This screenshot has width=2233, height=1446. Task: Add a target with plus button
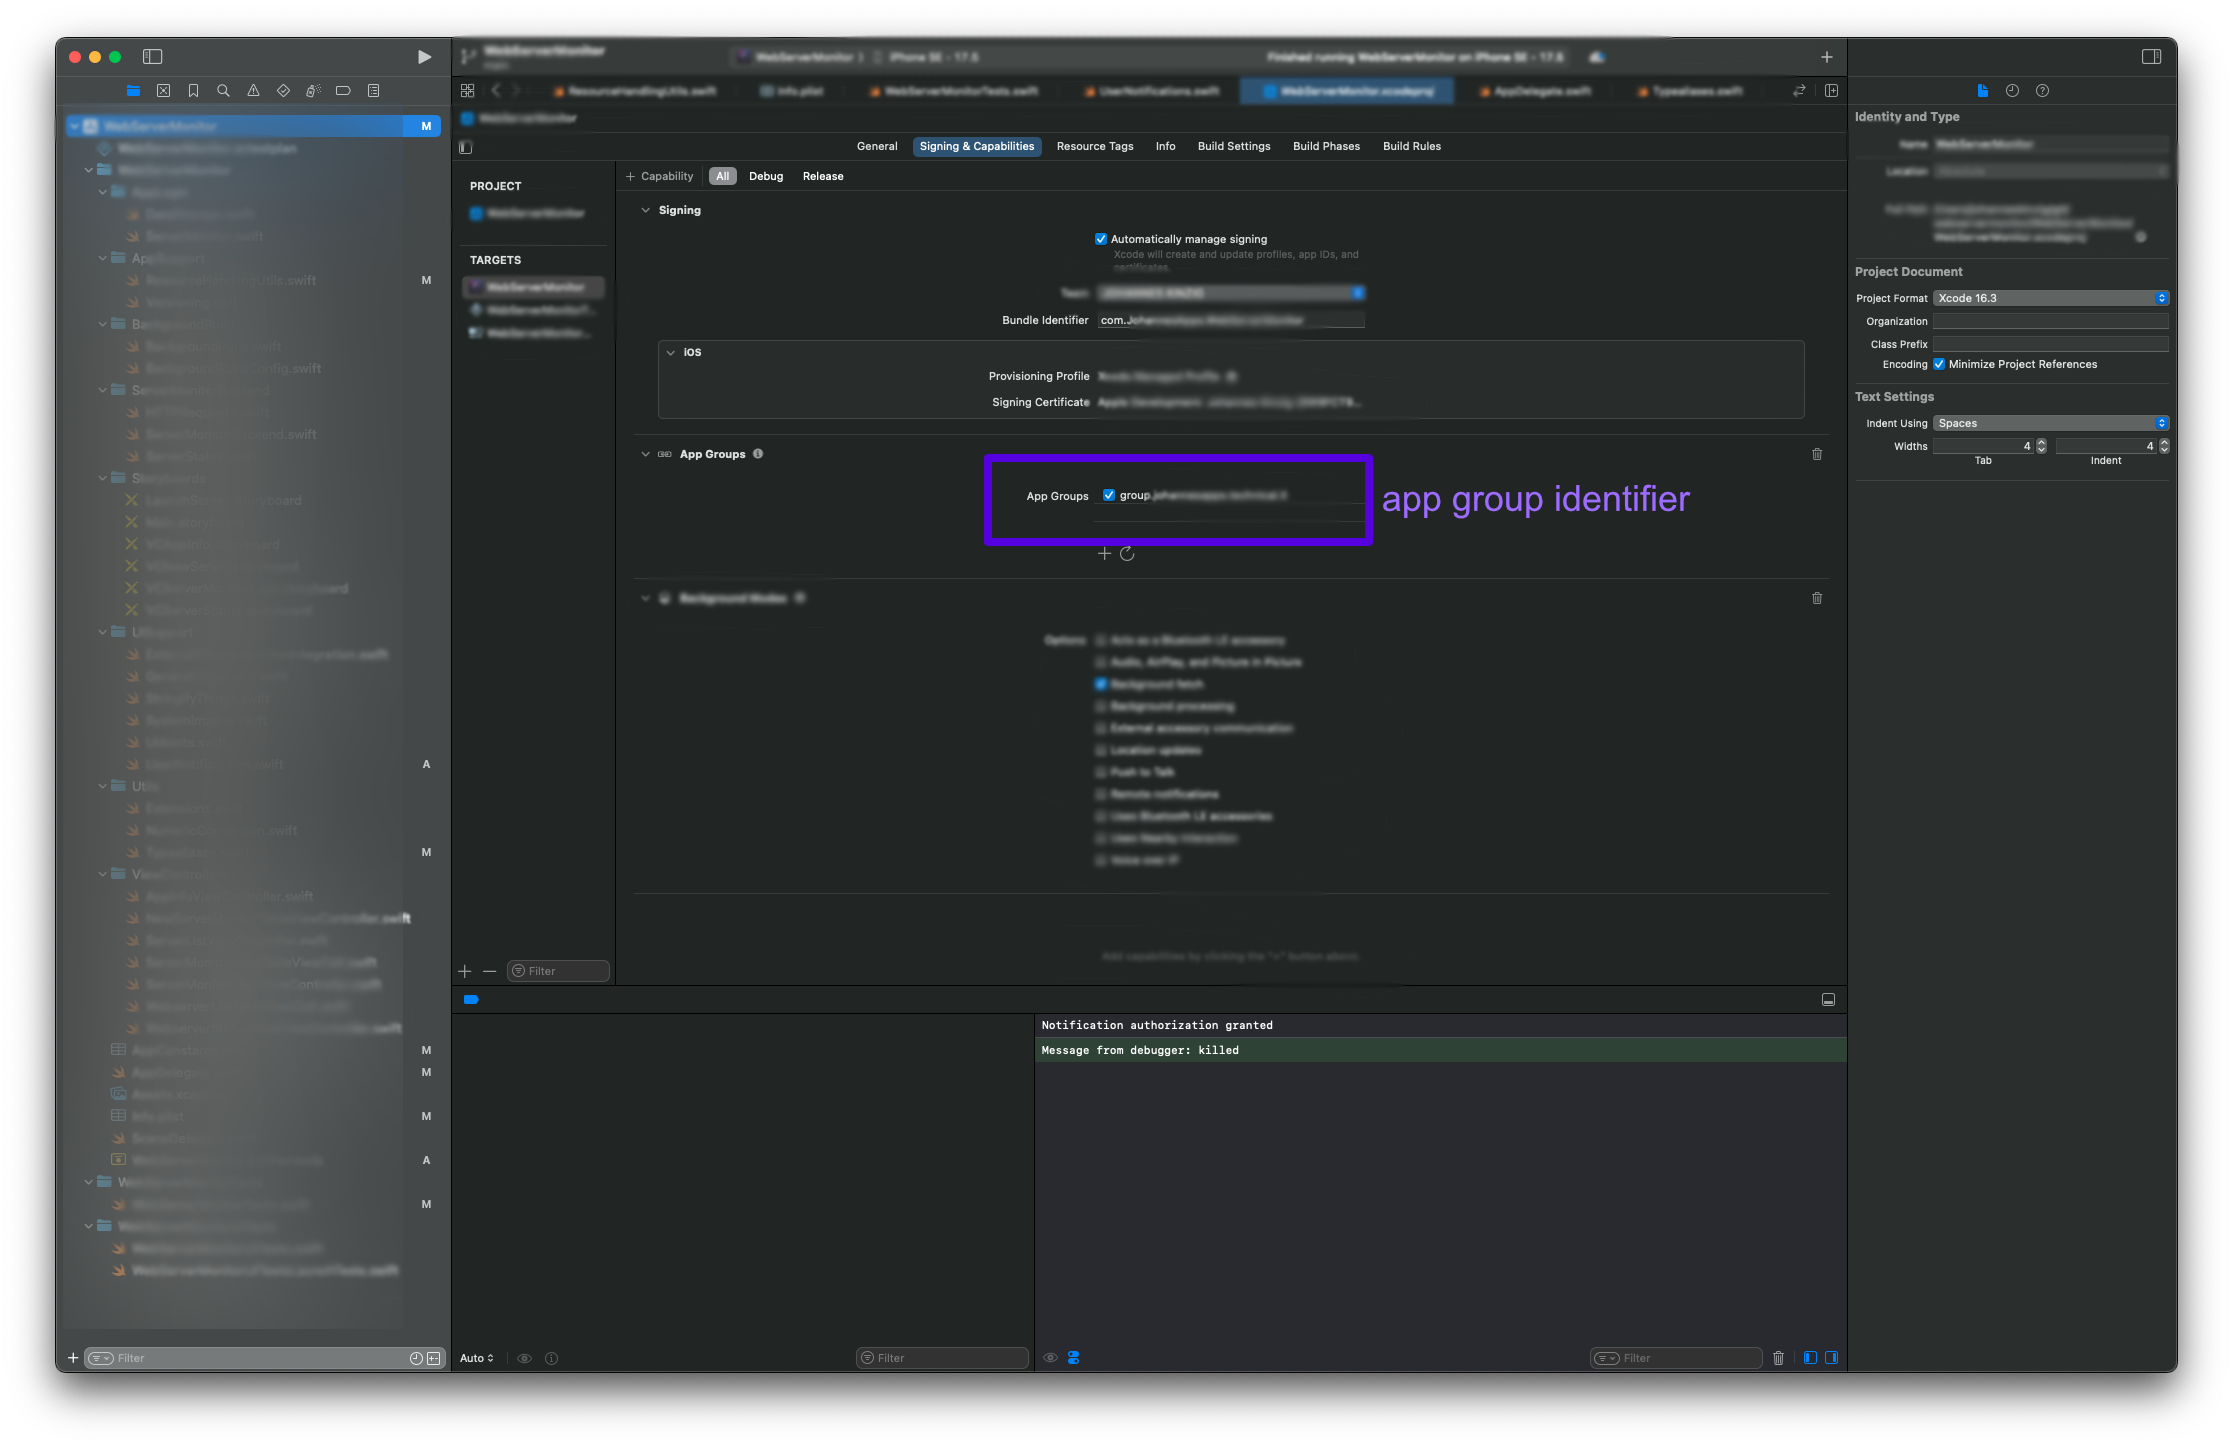[x=465, y=971]
